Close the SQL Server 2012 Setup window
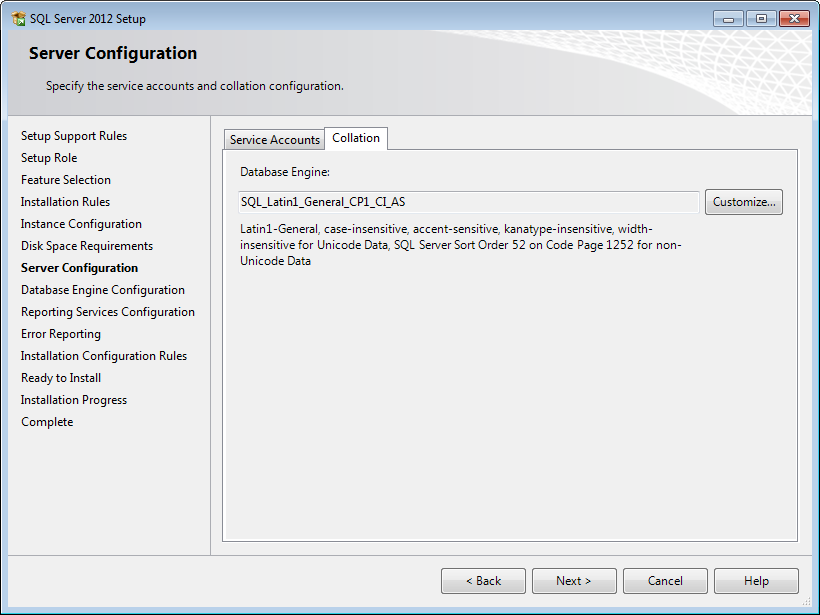 [794, 19]
